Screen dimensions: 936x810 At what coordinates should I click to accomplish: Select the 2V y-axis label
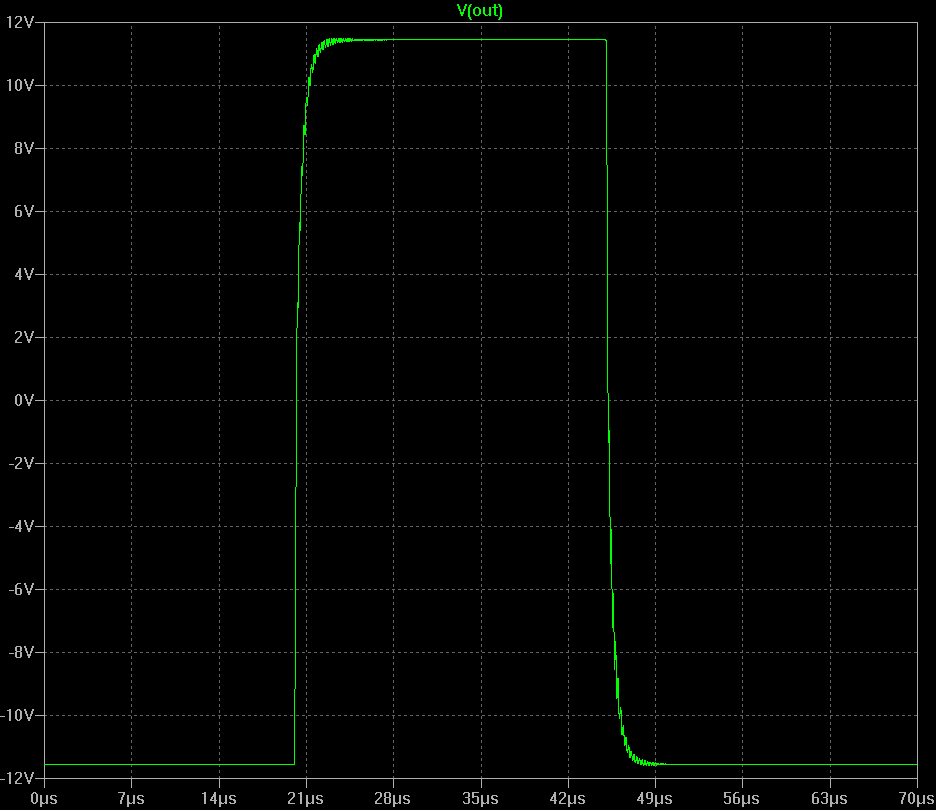click(x=24, y=337)
